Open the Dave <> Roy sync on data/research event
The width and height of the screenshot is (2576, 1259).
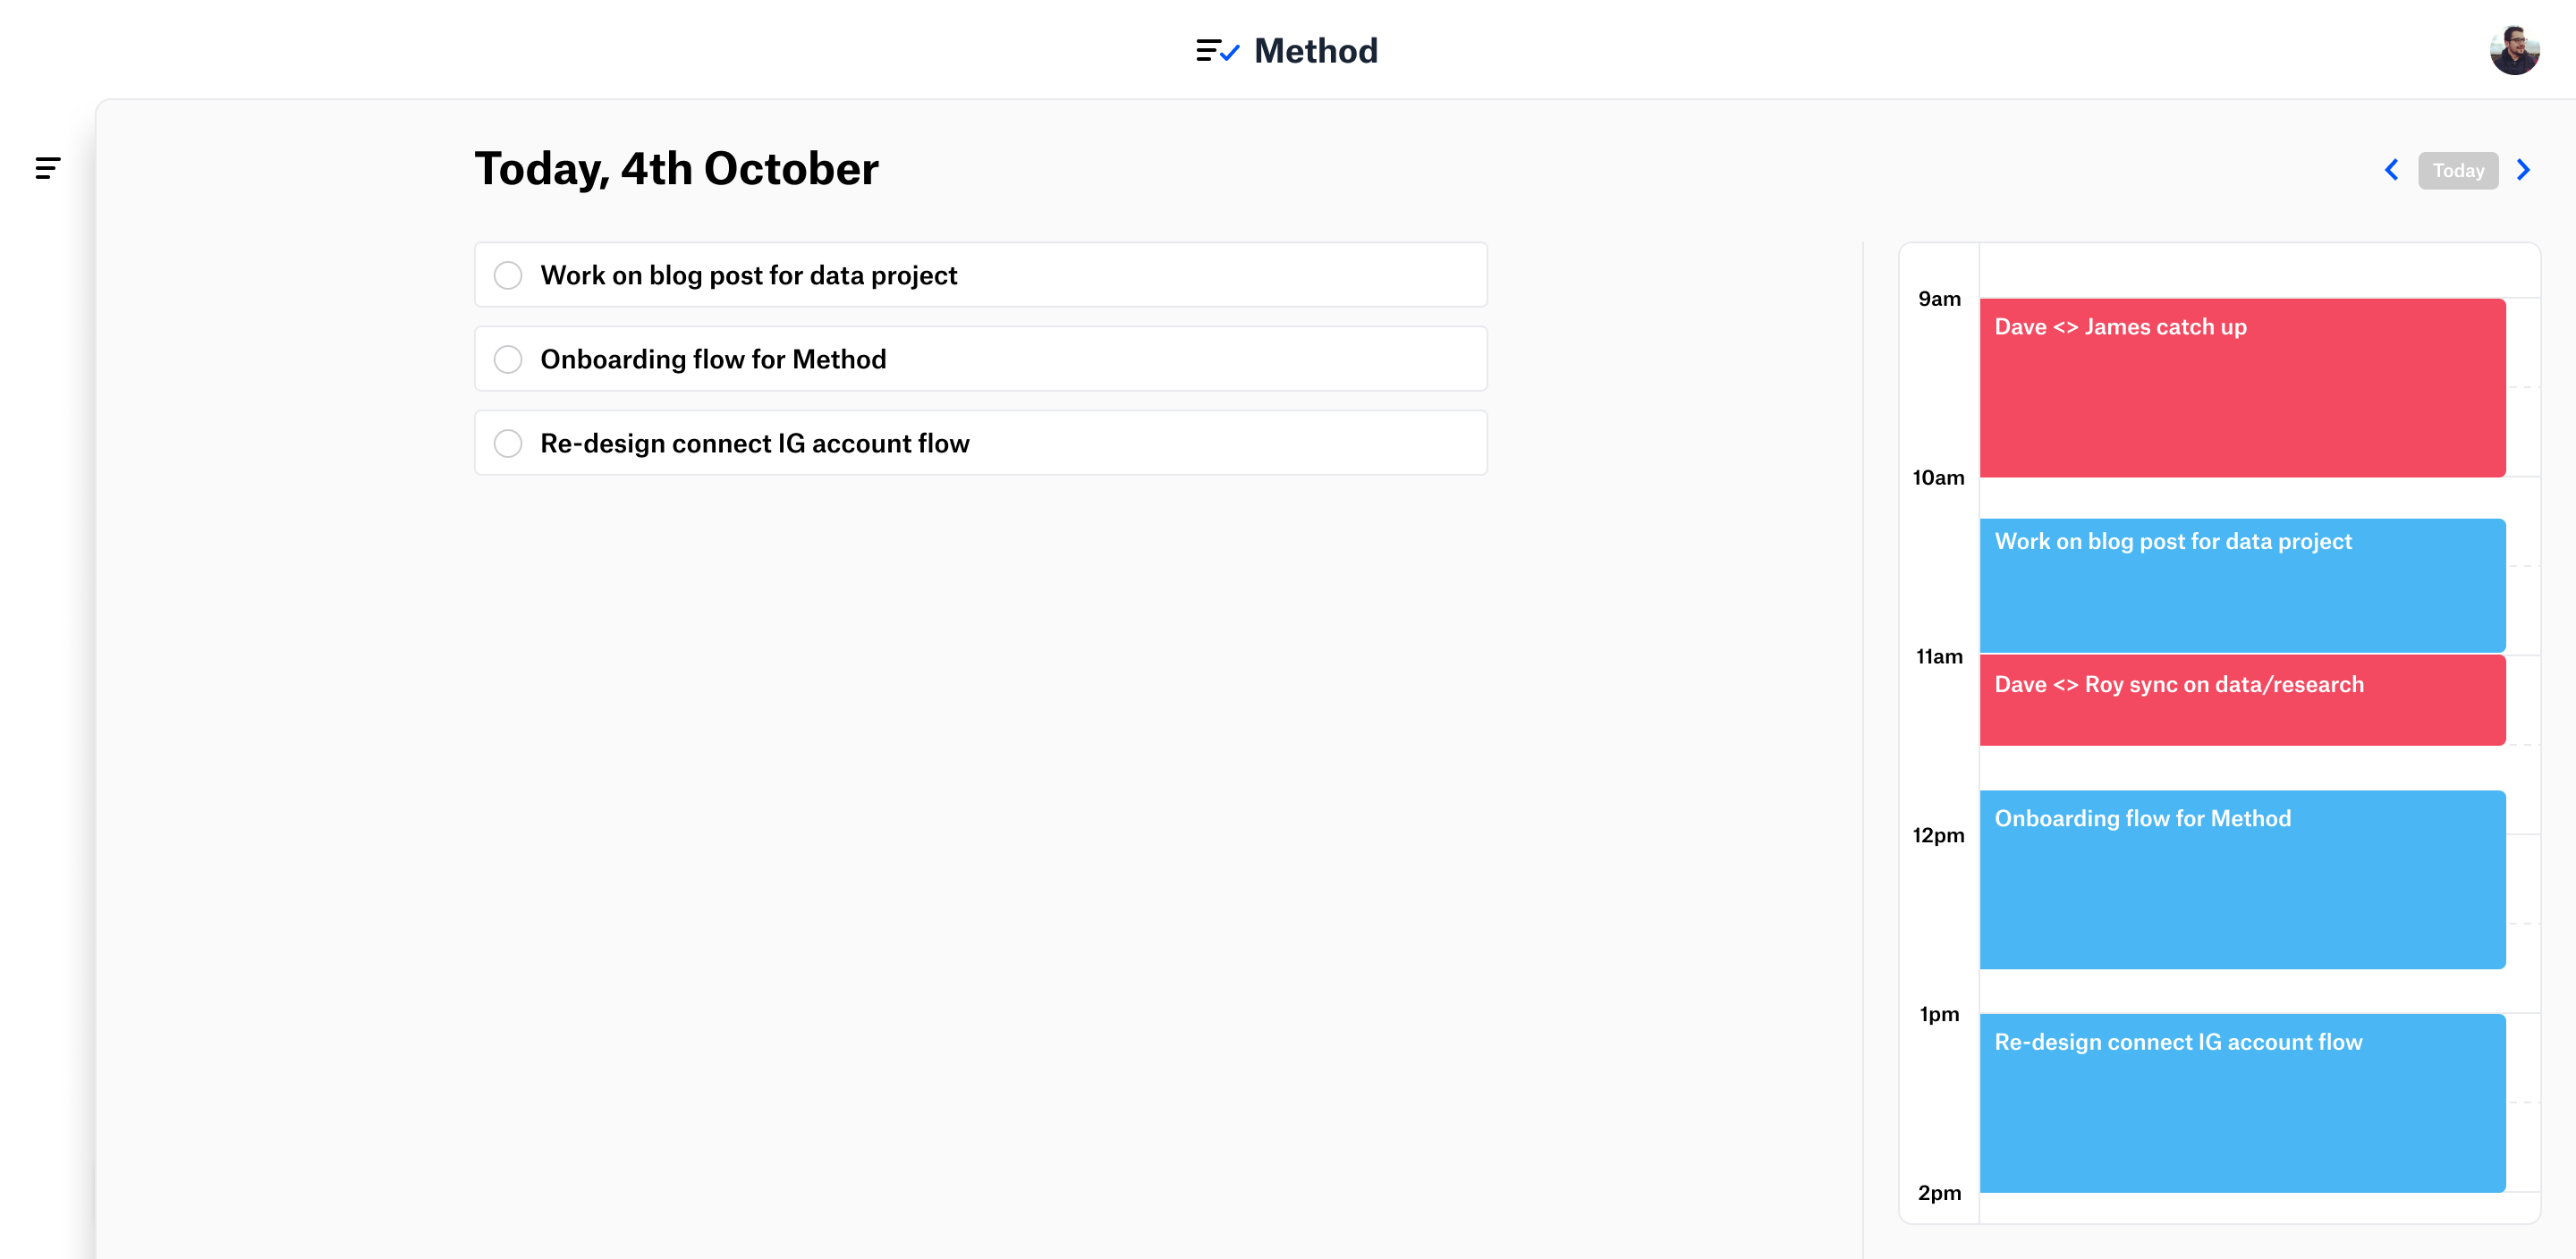[x=2242, y=699]
